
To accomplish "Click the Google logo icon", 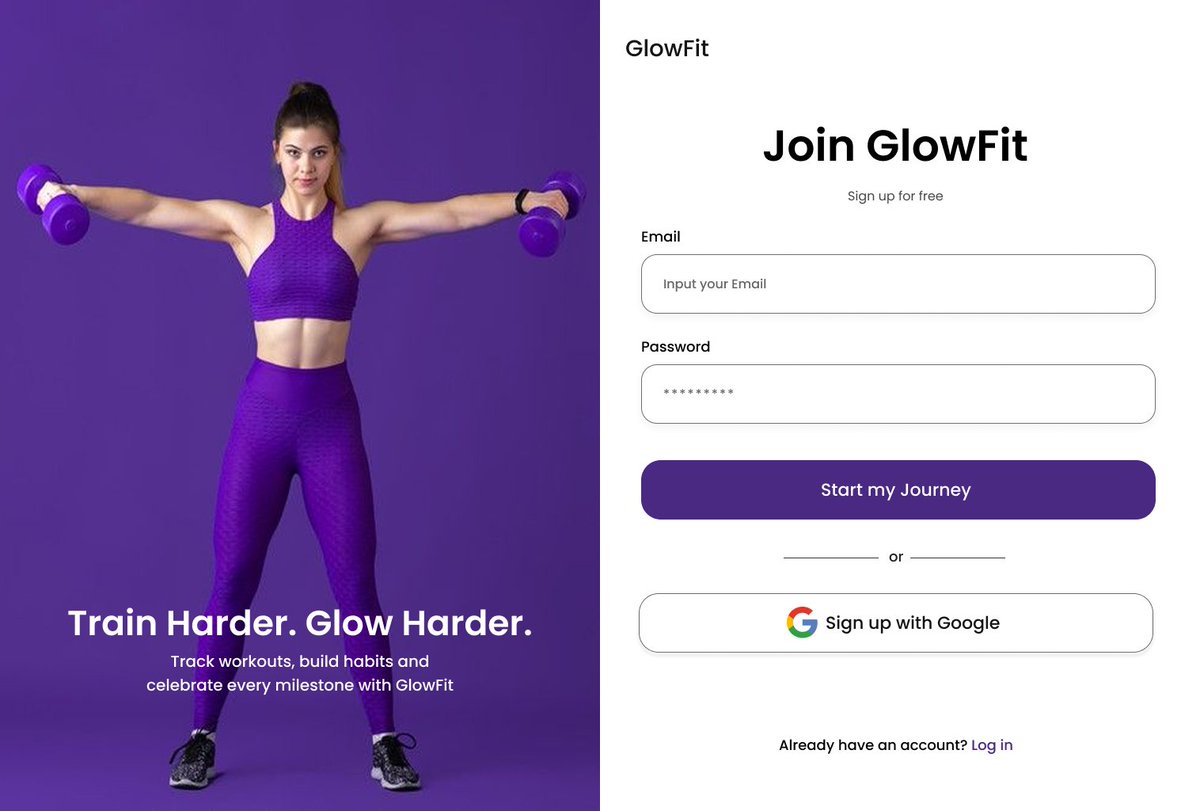I will coord(802,622).
